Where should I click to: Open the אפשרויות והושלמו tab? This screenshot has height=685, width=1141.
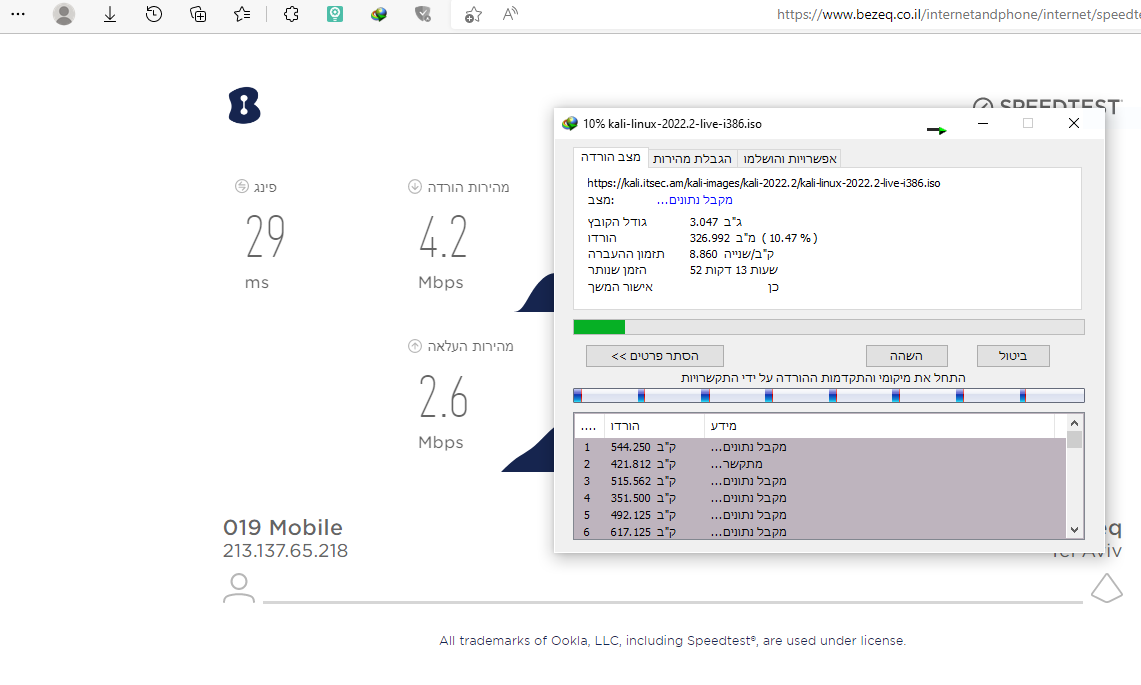tap(790, 159)
